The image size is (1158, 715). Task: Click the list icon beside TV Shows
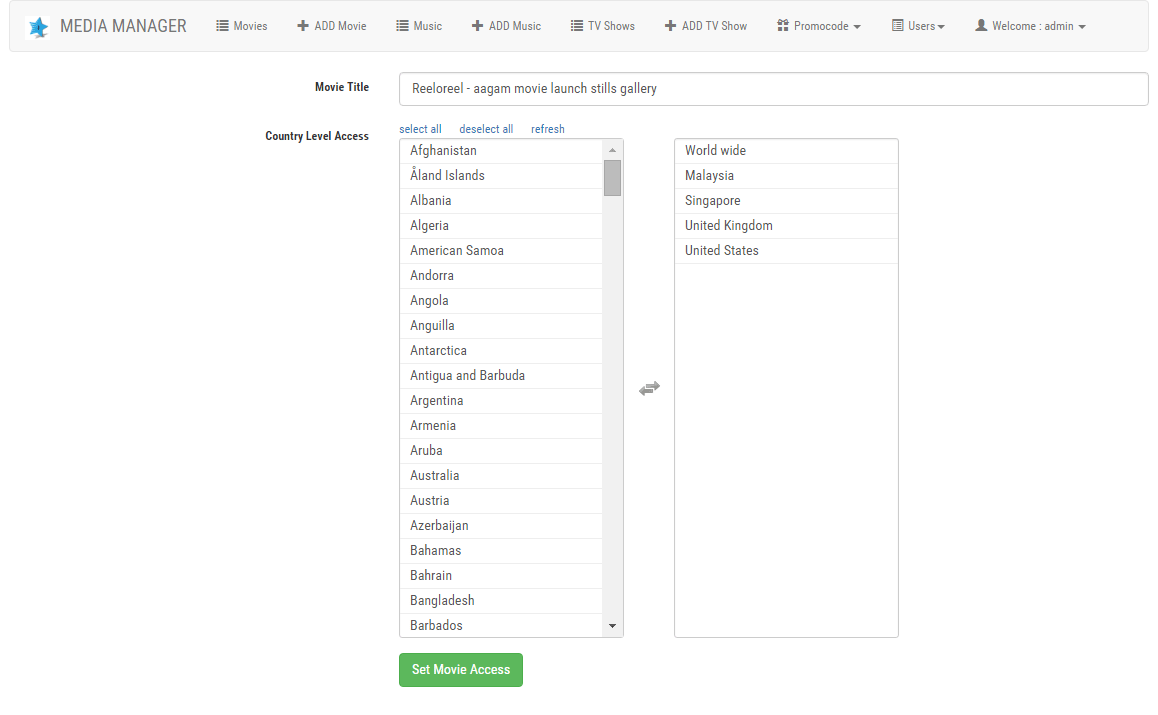tap(577, 26)
